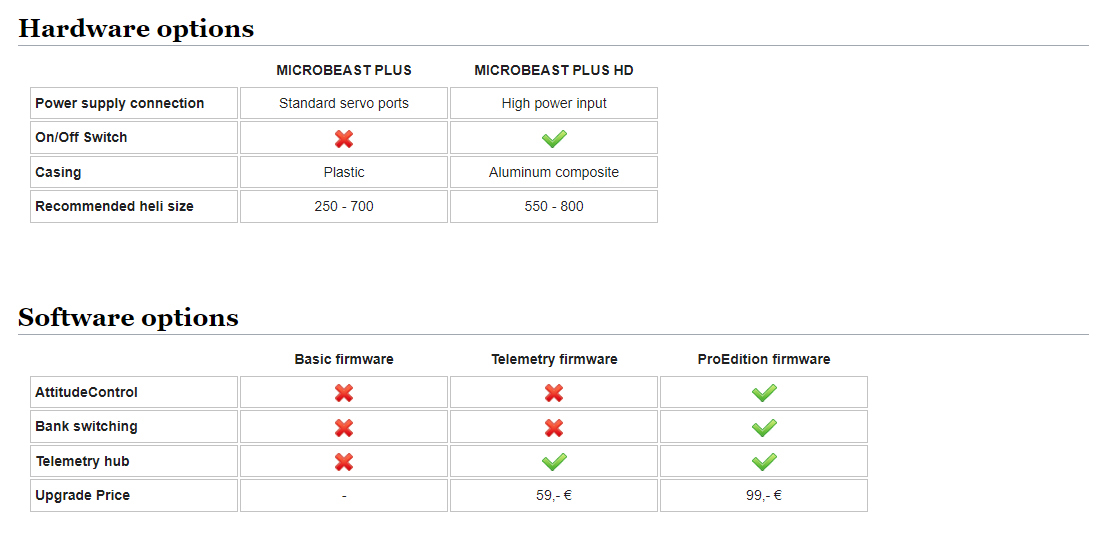Screen dimensions: 1096x538
Task: Click the Software options heading
Action: pos(128,317)
